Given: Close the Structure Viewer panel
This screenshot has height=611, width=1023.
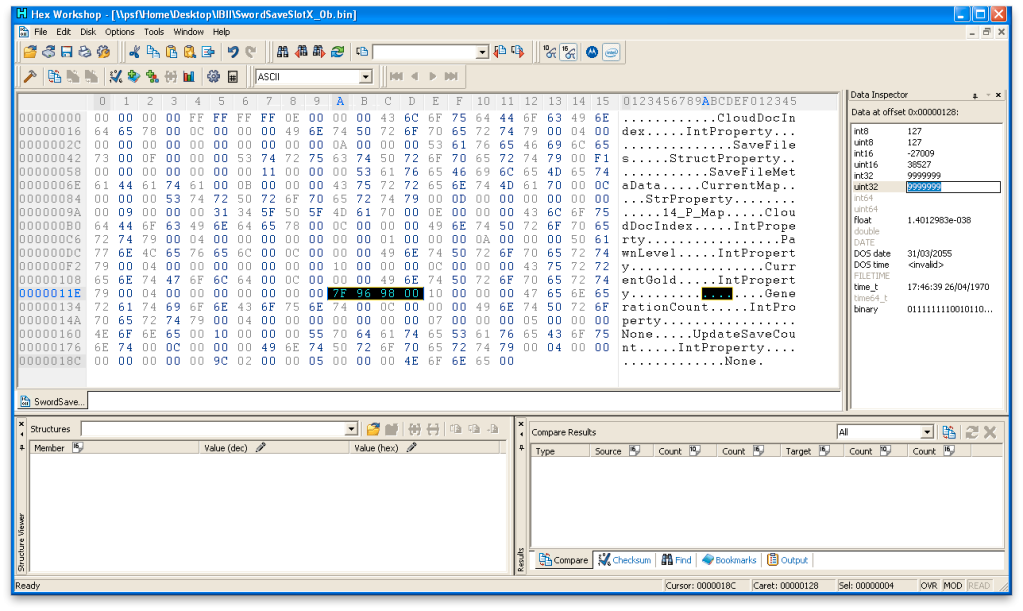Looking at the screenshot, I should coord(22,425).
